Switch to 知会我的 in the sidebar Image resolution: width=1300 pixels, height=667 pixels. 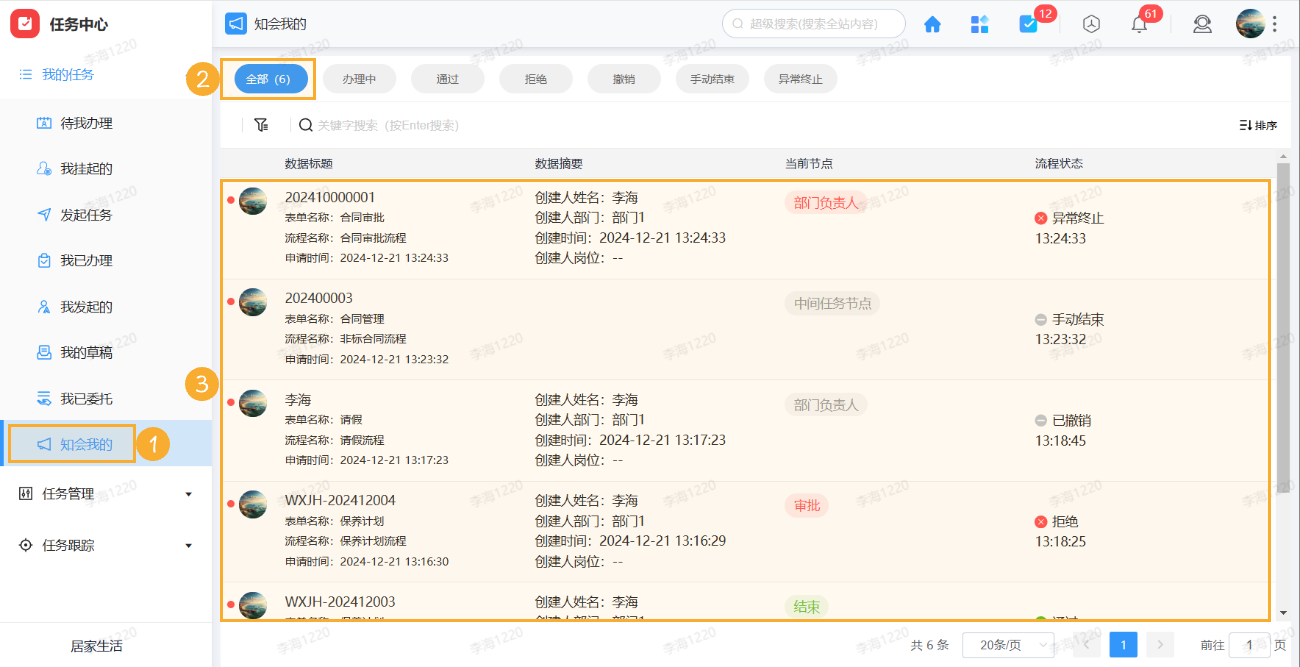click(84, 443)
